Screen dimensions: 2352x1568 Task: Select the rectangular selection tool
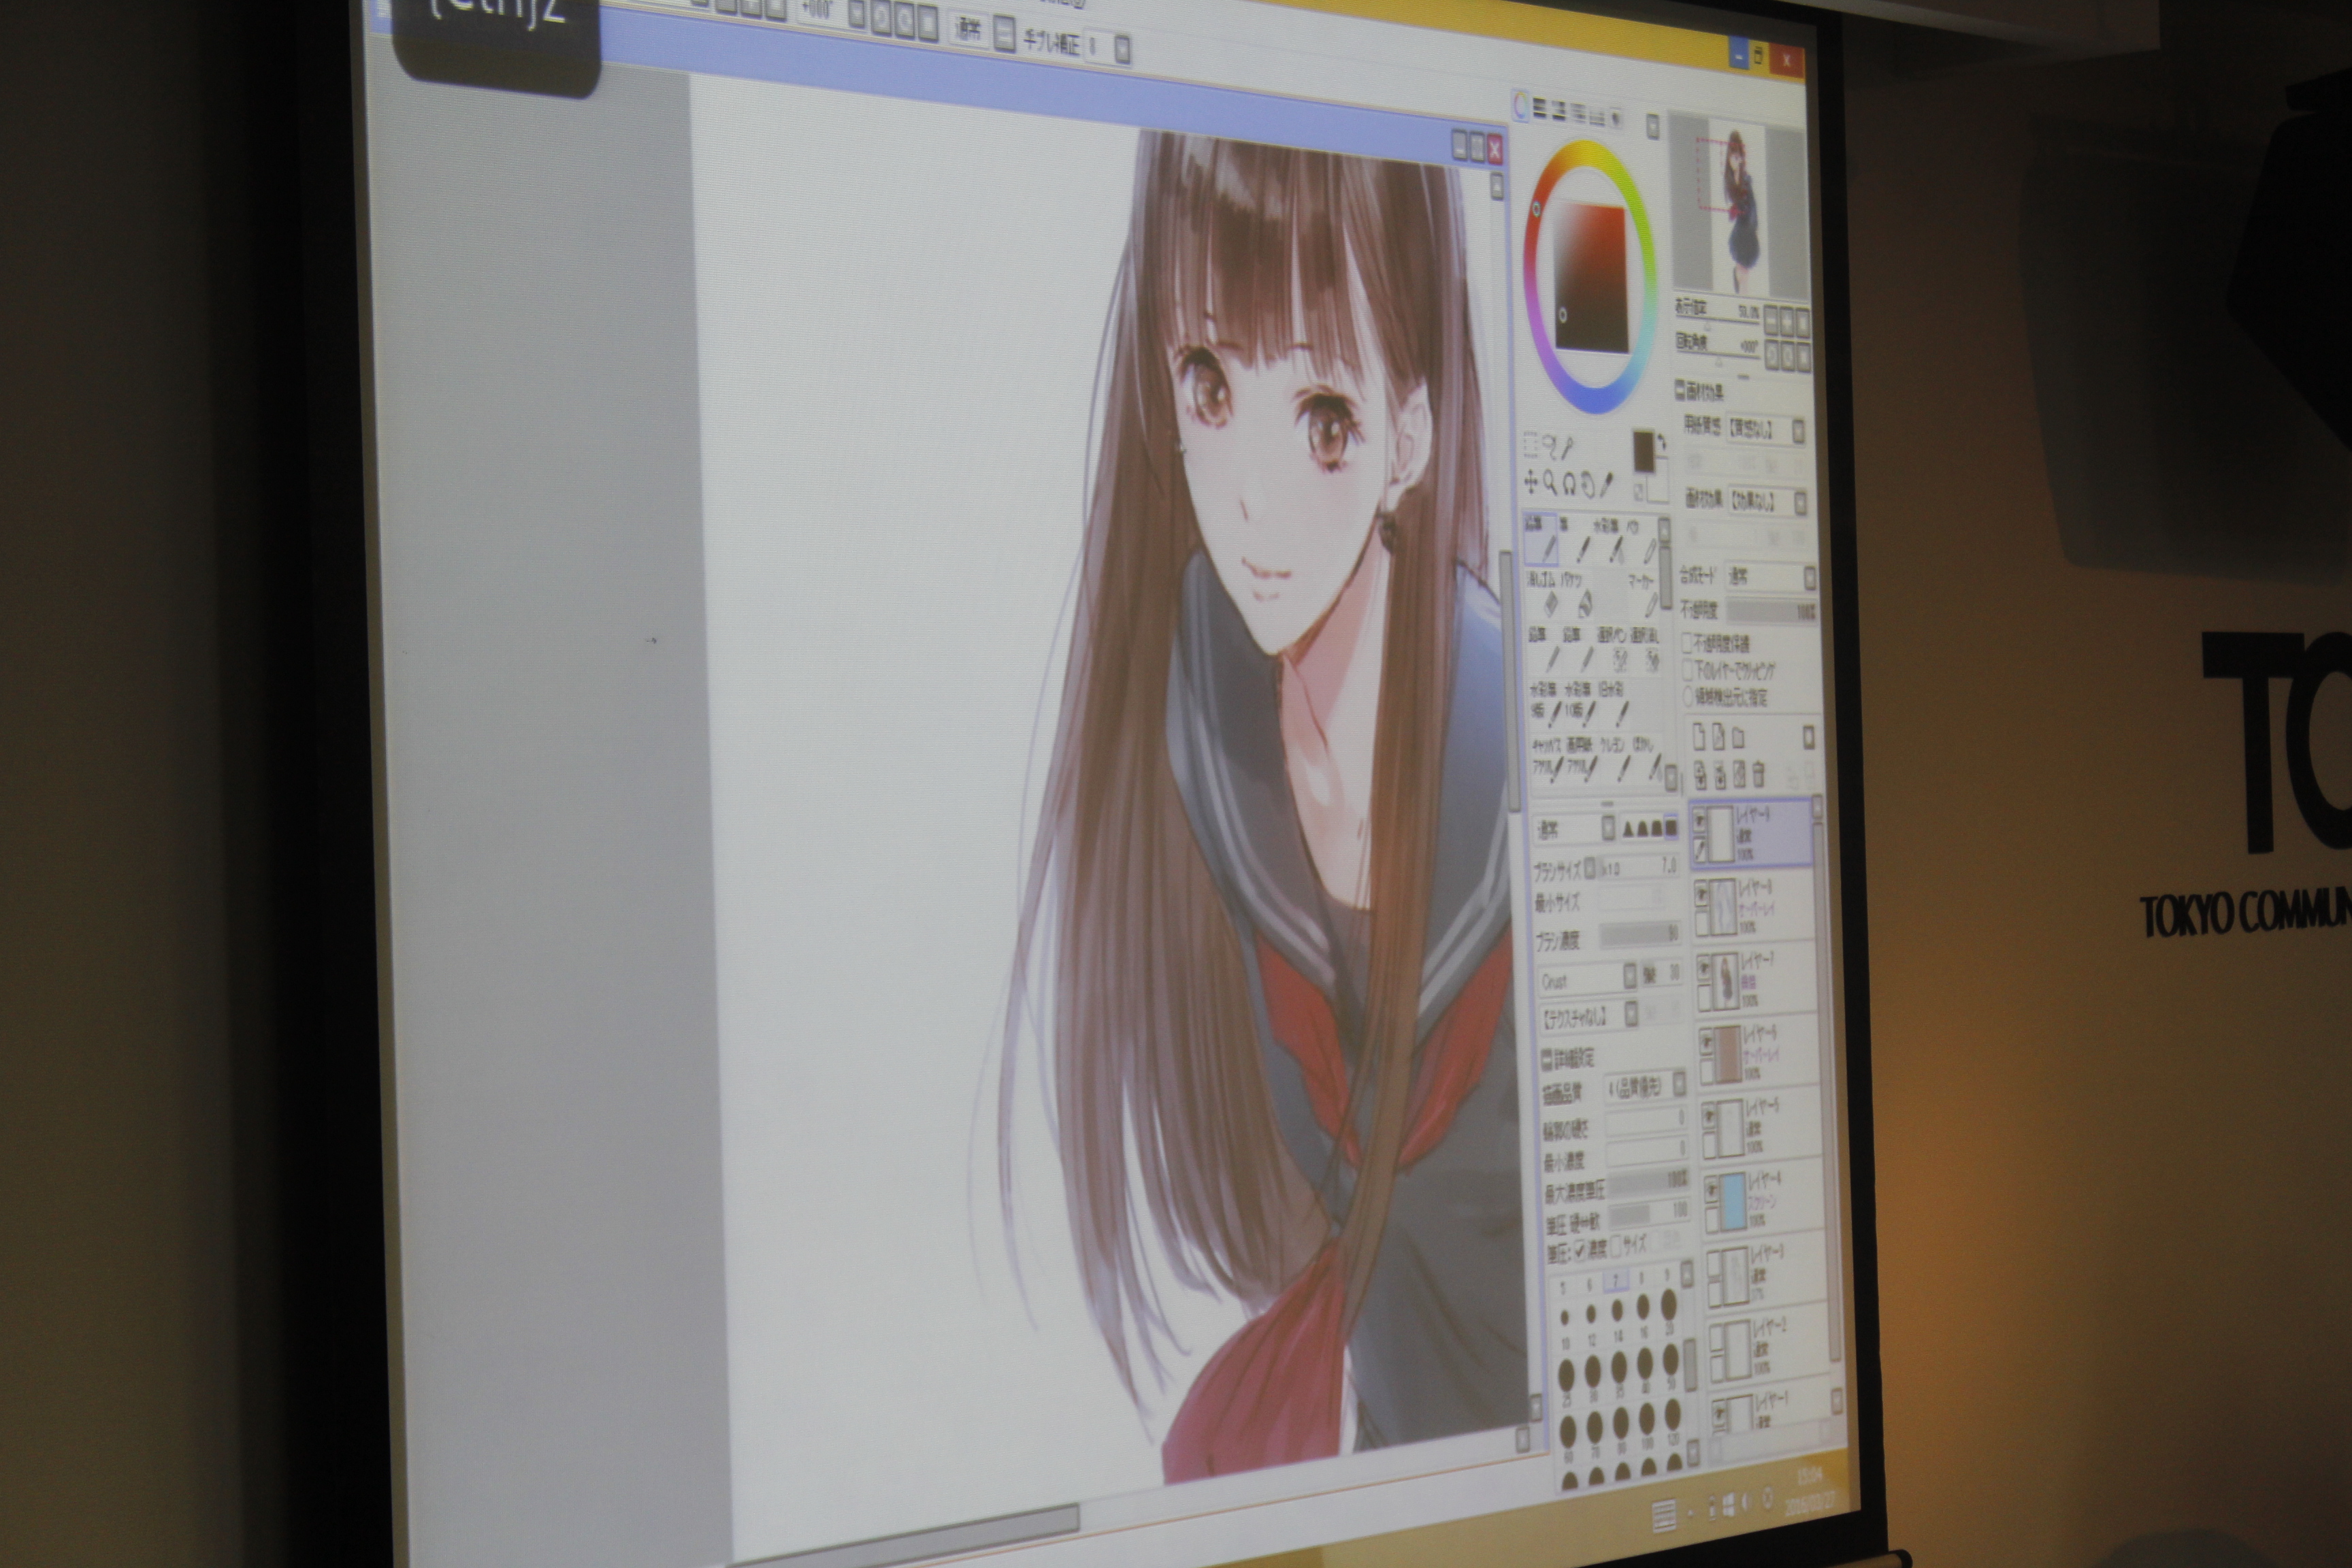click(1531, 445)
